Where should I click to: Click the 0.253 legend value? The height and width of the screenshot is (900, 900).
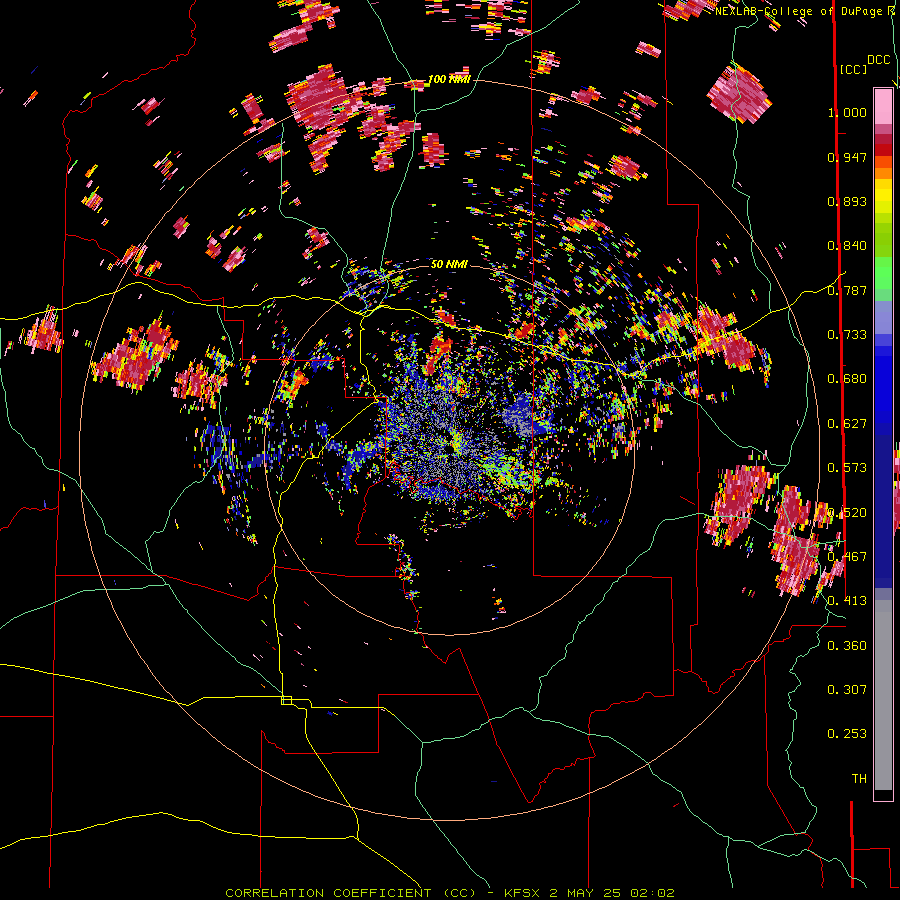[847, 734]
